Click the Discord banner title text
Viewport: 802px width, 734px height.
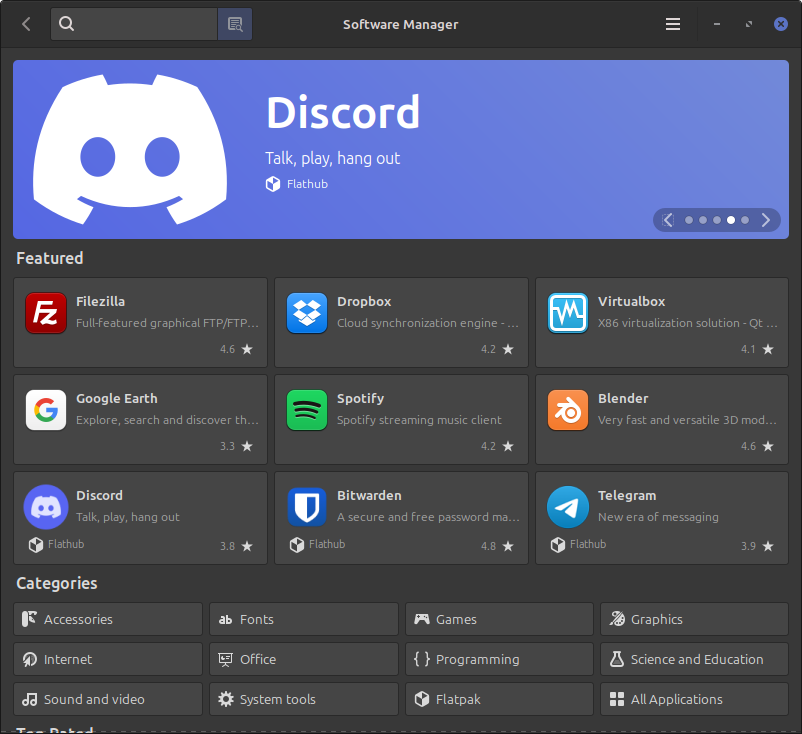[x=343, y=112]
